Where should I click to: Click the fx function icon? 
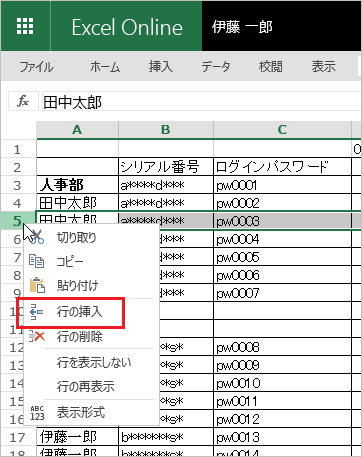[x=23, y=101]
